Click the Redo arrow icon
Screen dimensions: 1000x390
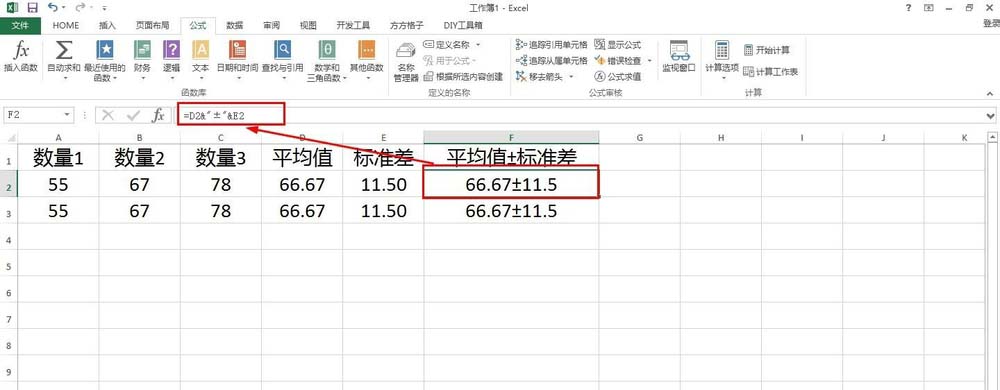(80, 8)
